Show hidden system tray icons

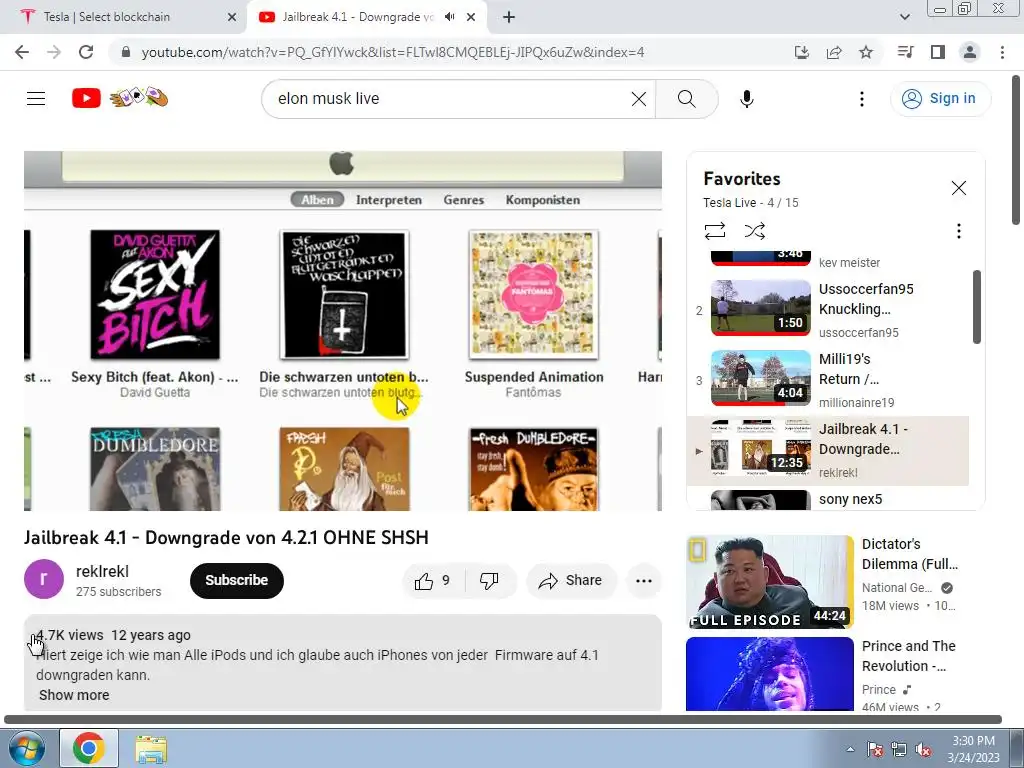[850, 749]
